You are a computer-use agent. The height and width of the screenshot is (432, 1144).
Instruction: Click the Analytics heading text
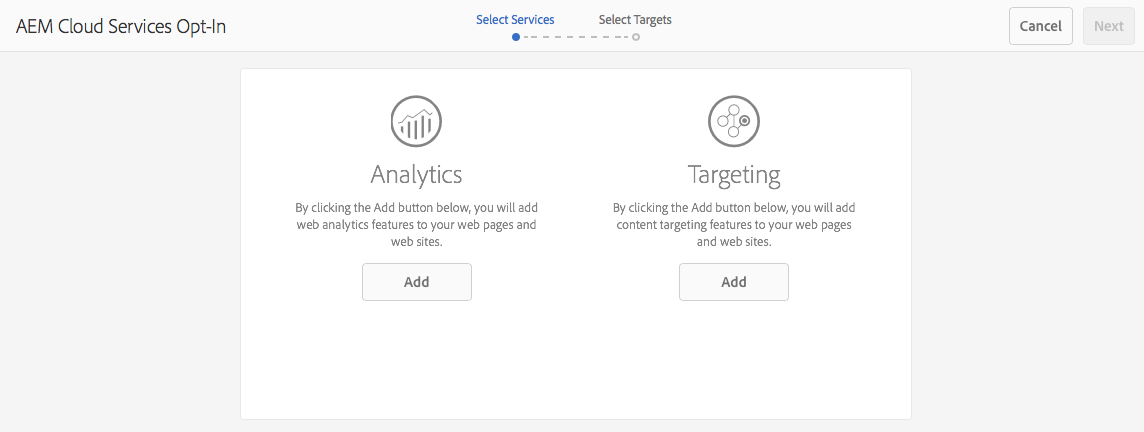(416, 174)
